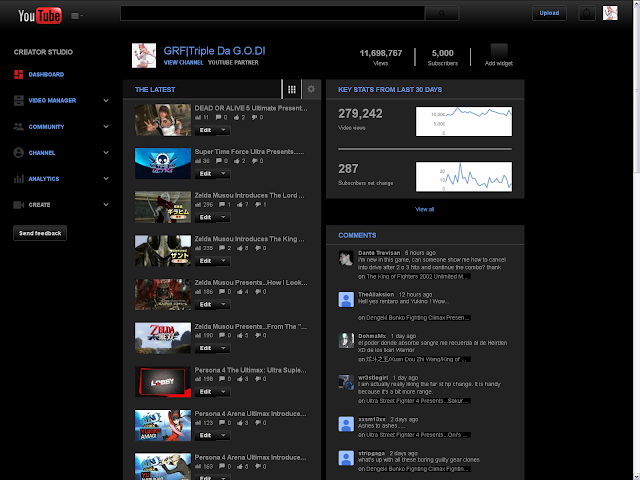Viewport: 640px width, 480px height.
Task: Open Edit dropdown arrow for Persona 4 Ultimax Suple
Action: pyautogui.click(x=223, y=392)
